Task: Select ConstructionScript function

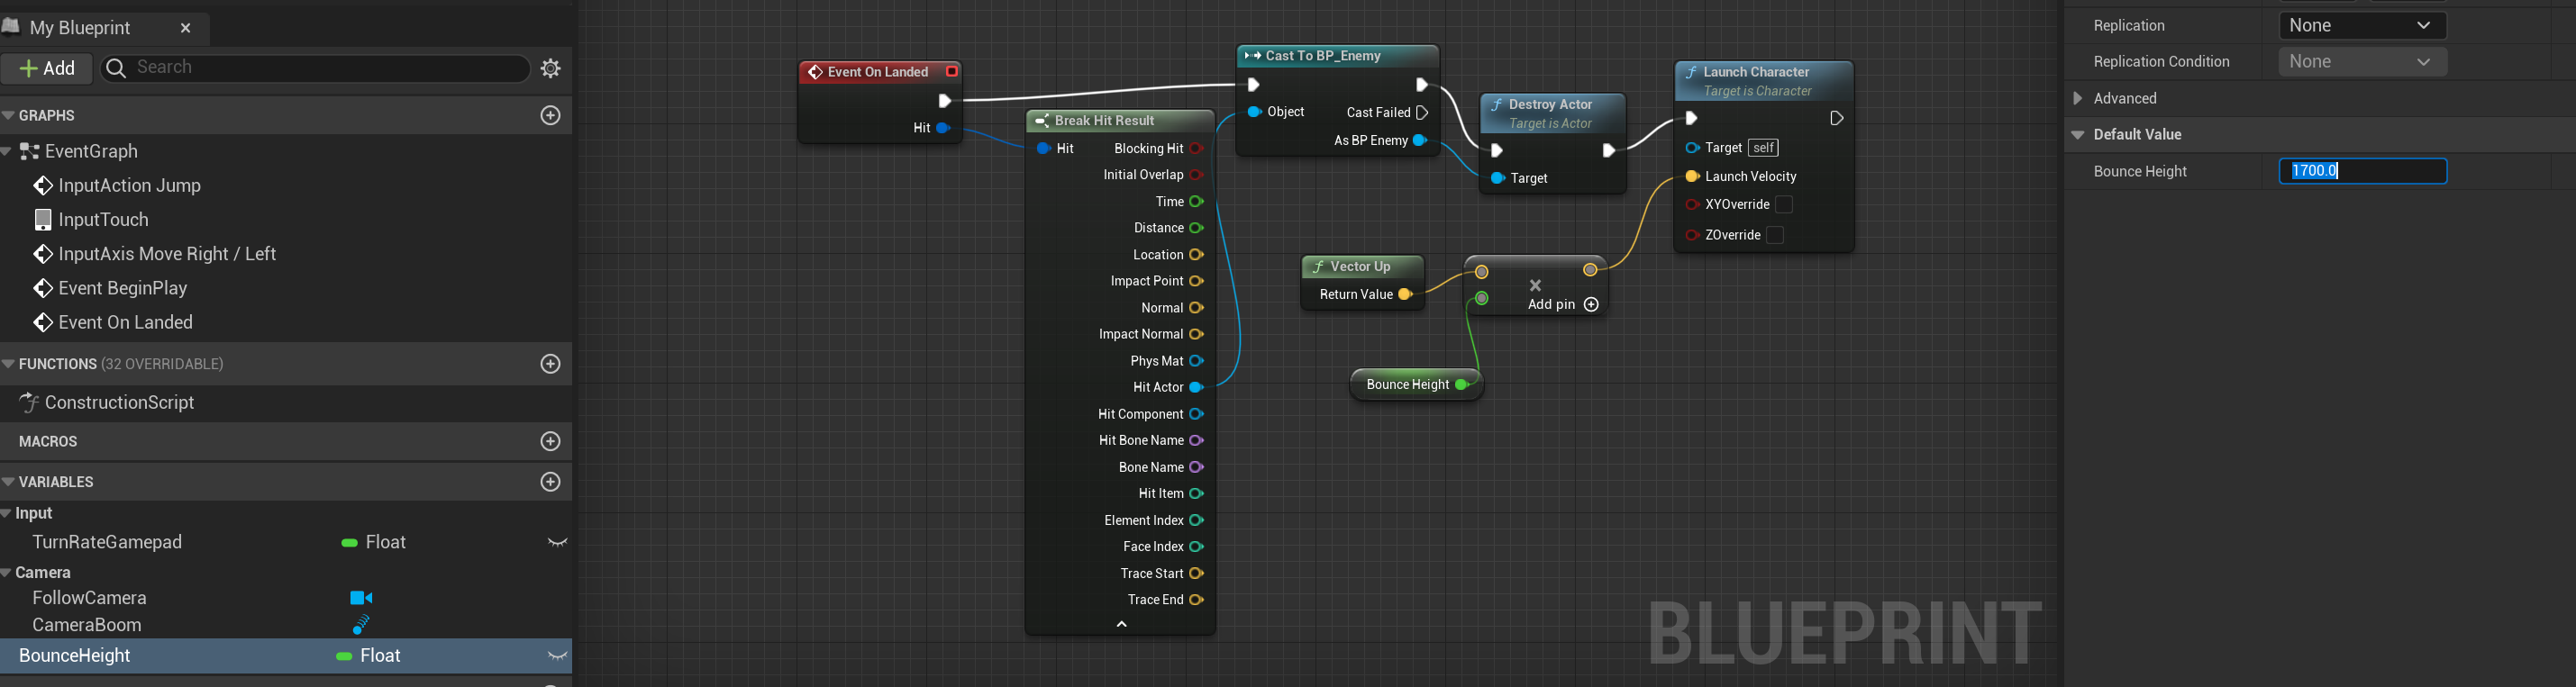Action: coord(119,403)
